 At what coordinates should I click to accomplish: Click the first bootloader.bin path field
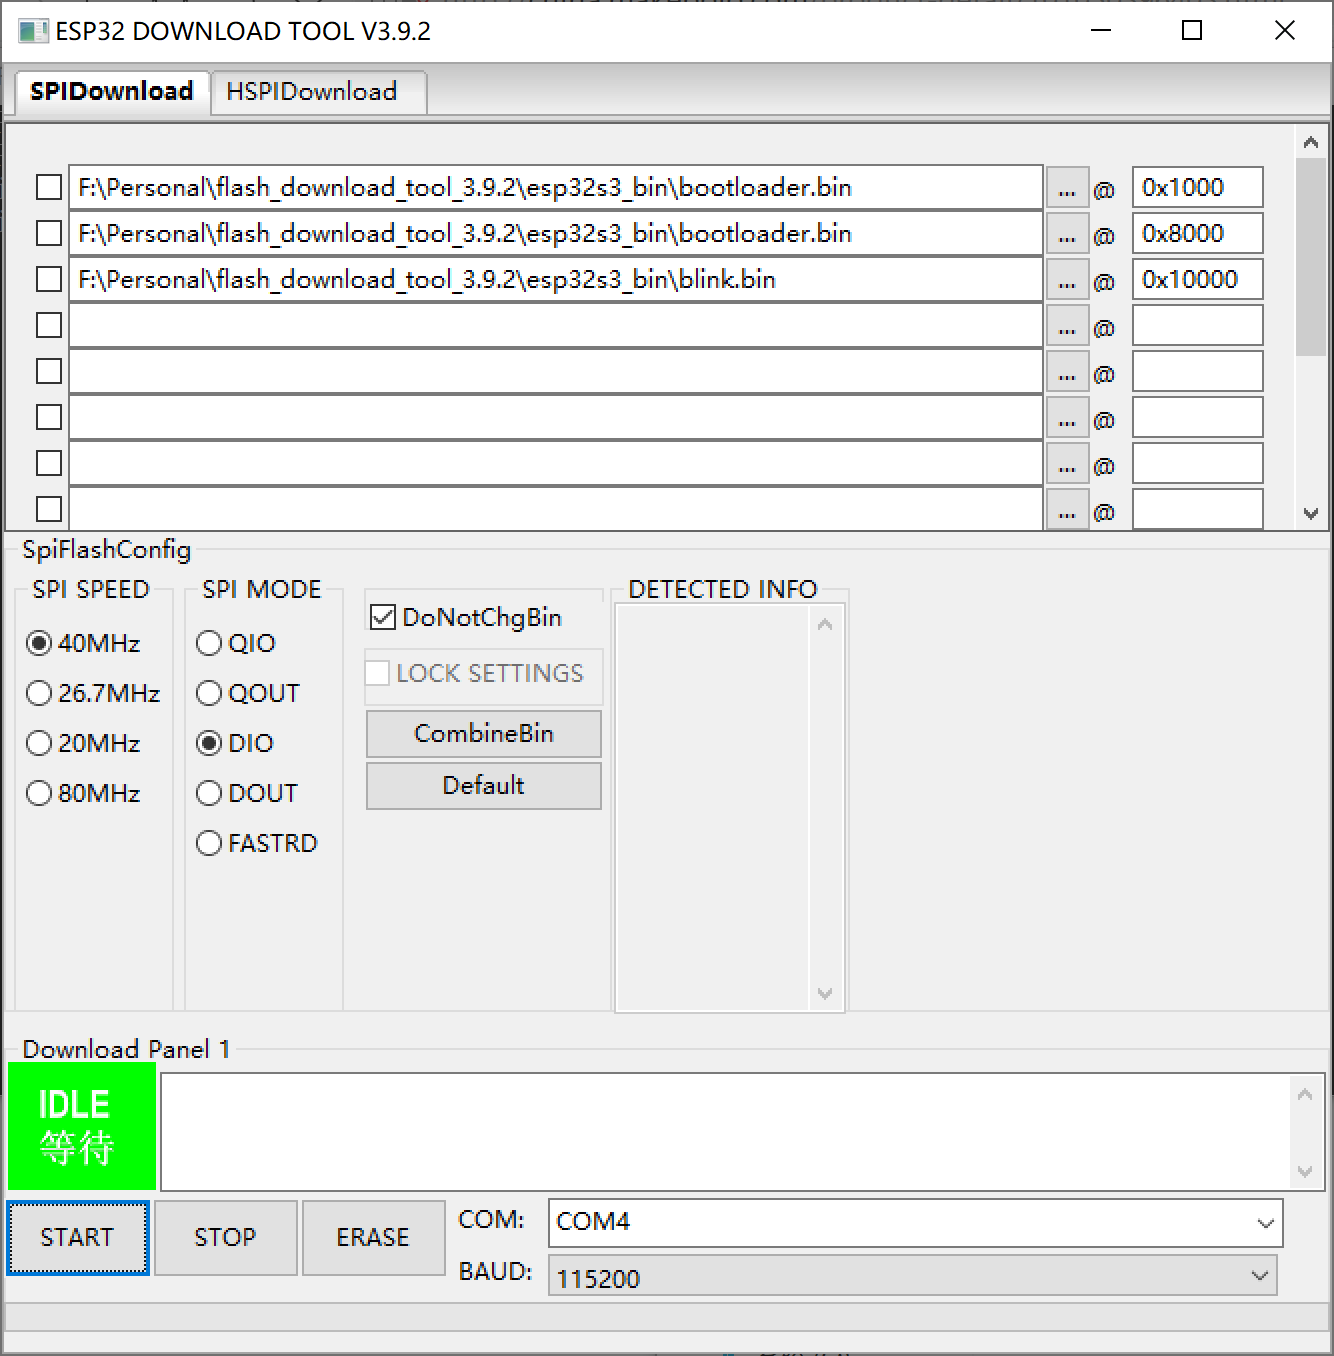(555, 187)
